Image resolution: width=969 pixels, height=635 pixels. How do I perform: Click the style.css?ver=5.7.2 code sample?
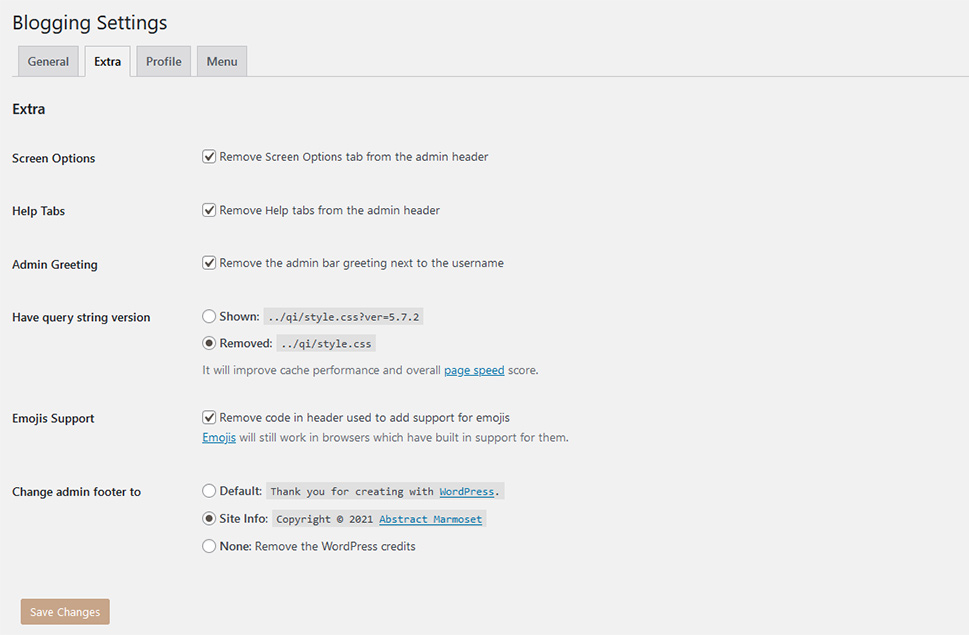[344, 317]
